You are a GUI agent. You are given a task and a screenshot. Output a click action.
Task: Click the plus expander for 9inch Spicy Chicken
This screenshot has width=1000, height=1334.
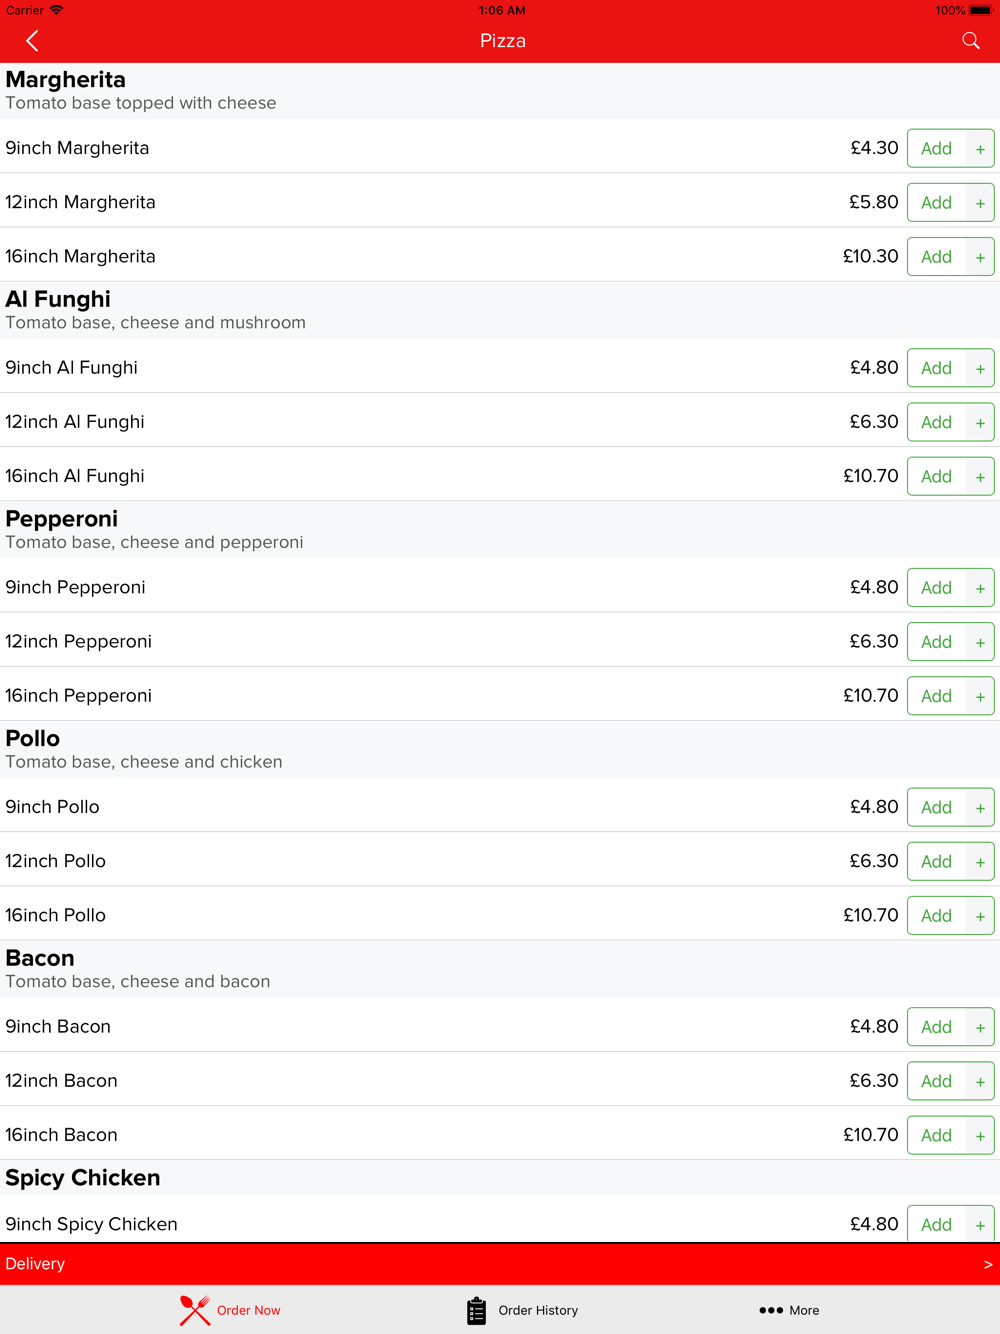point(980,1225)
